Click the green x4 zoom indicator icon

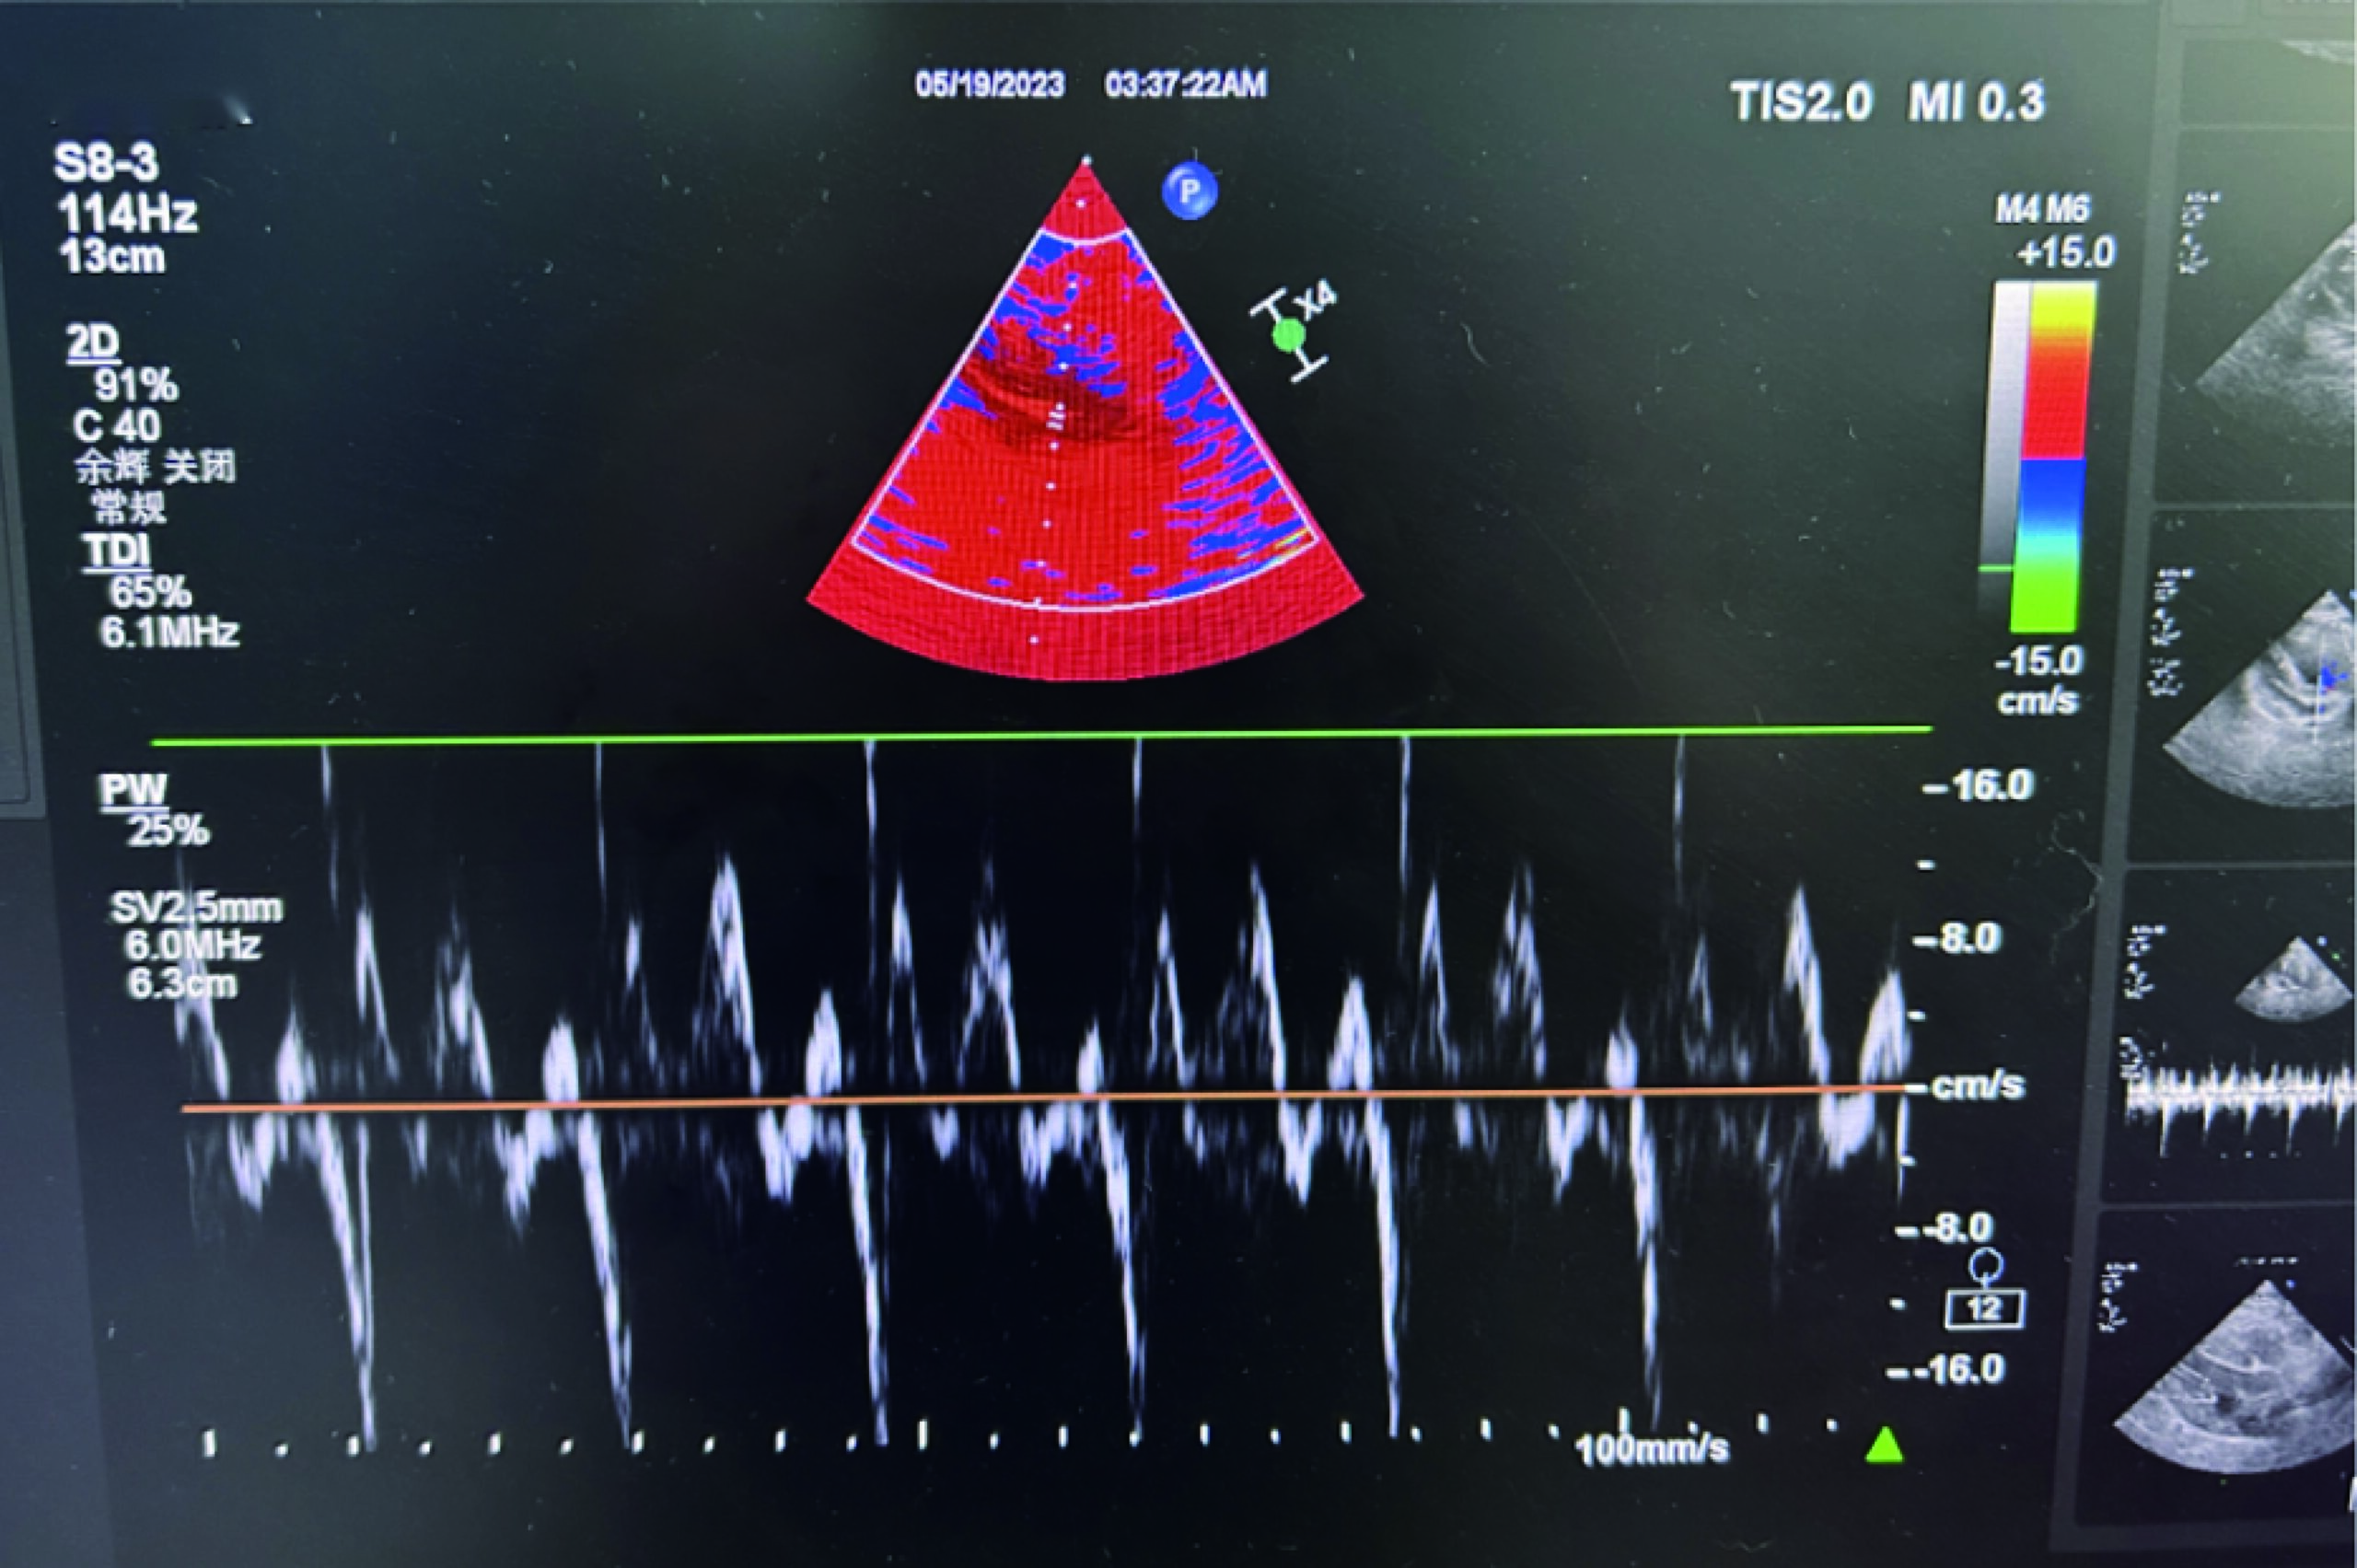(1288, 335)
